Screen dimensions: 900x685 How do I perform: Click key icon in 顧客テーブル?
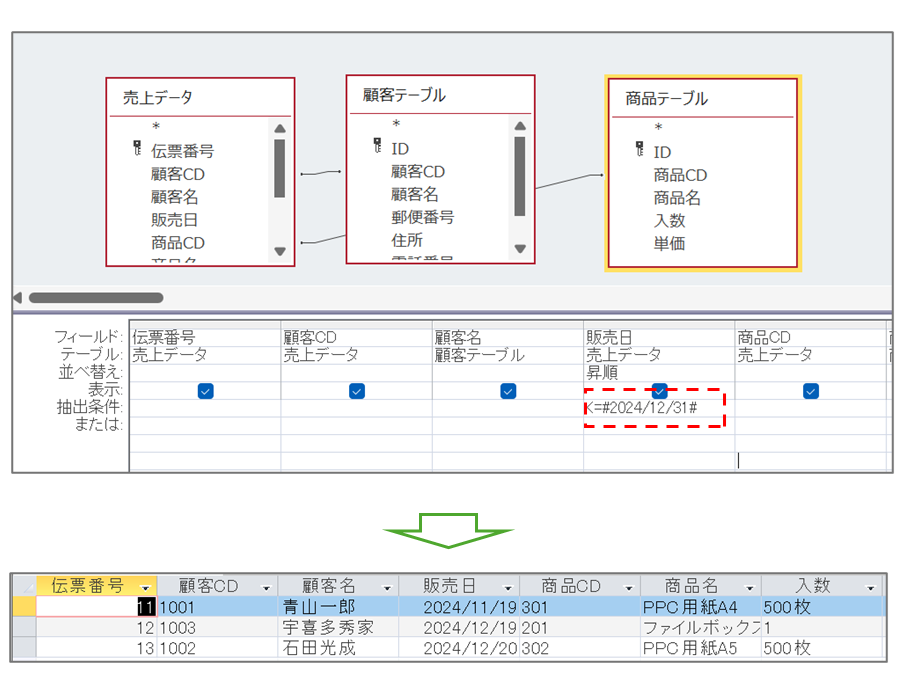377,146
